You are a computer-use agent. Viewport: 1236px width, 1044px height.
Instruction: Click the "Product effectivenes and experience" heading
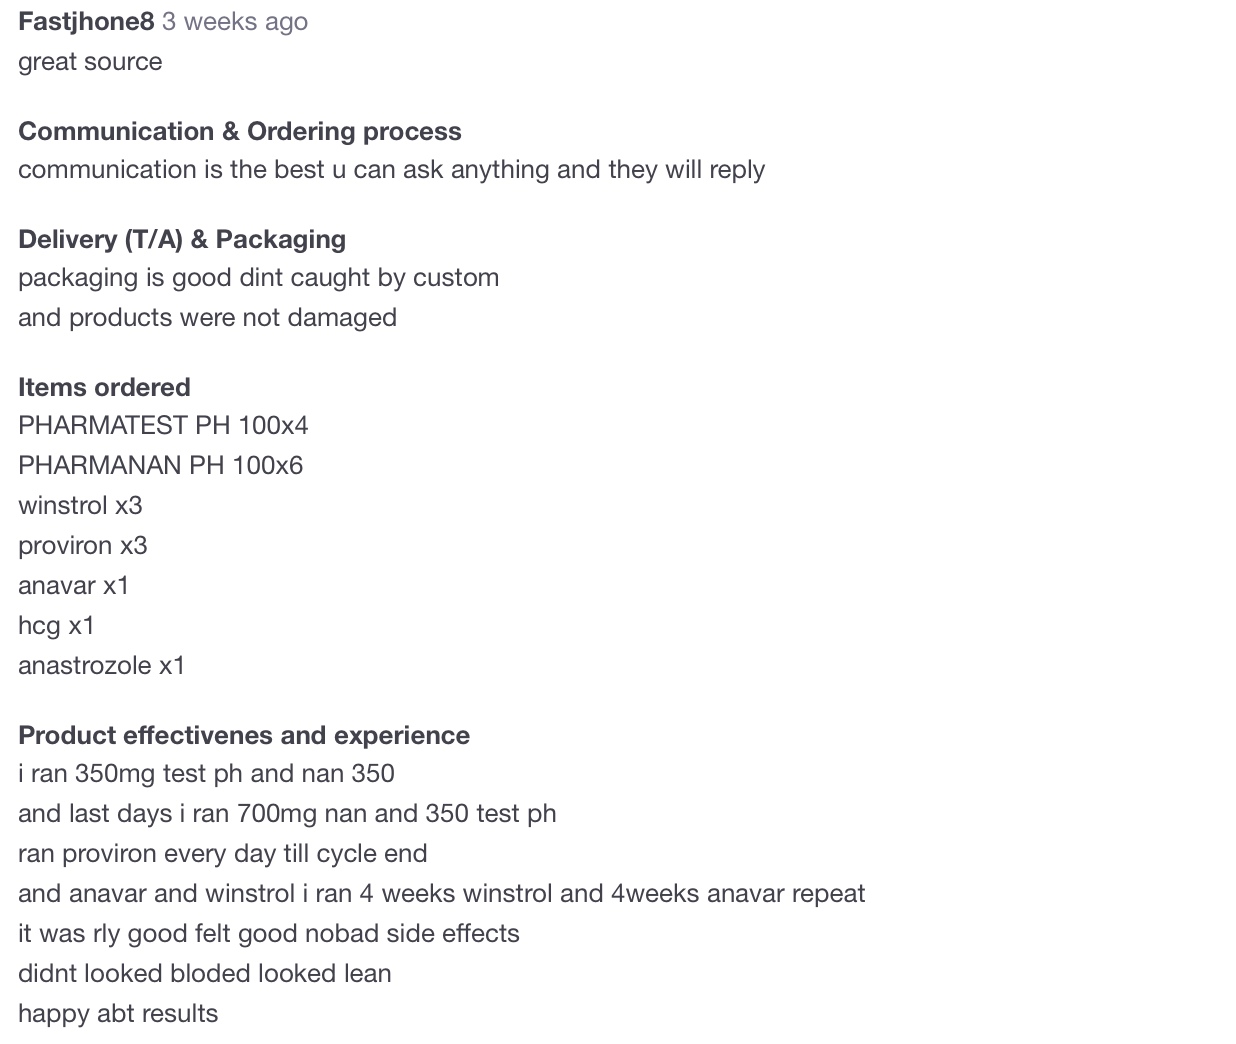click(244, 735)
